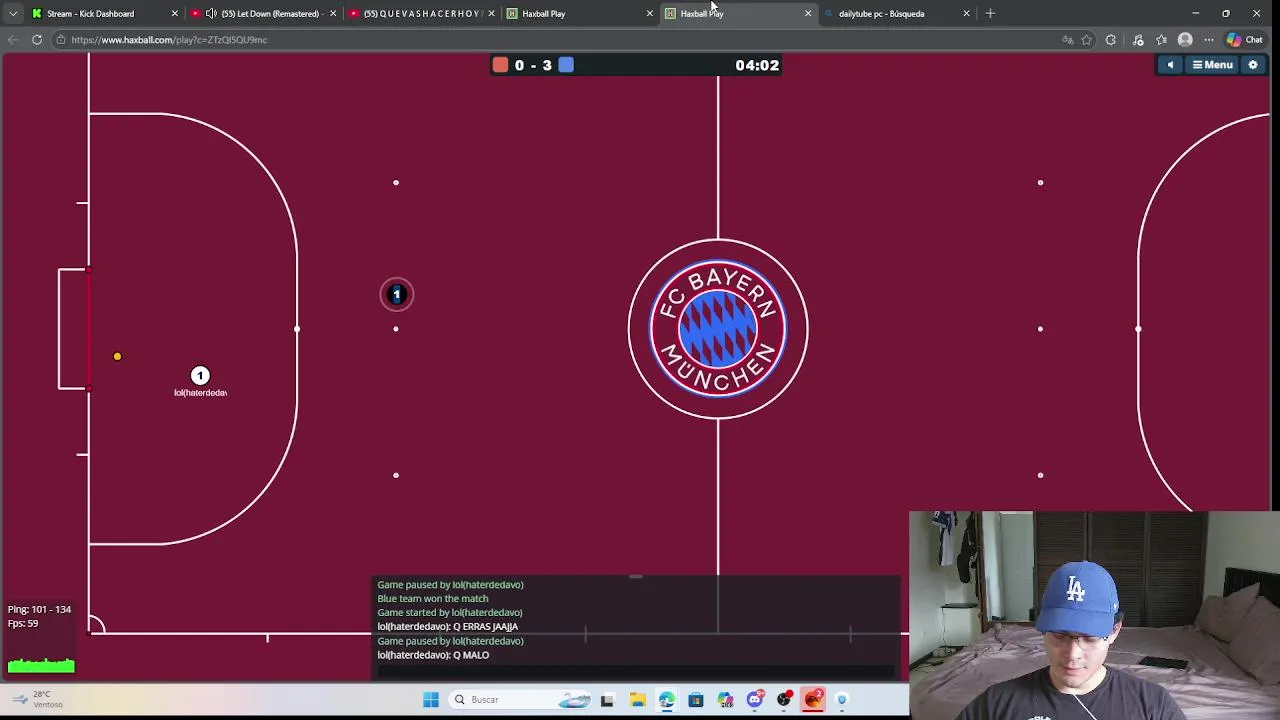
Task: Open Discord from taskbar
Action: pos(755,700)
